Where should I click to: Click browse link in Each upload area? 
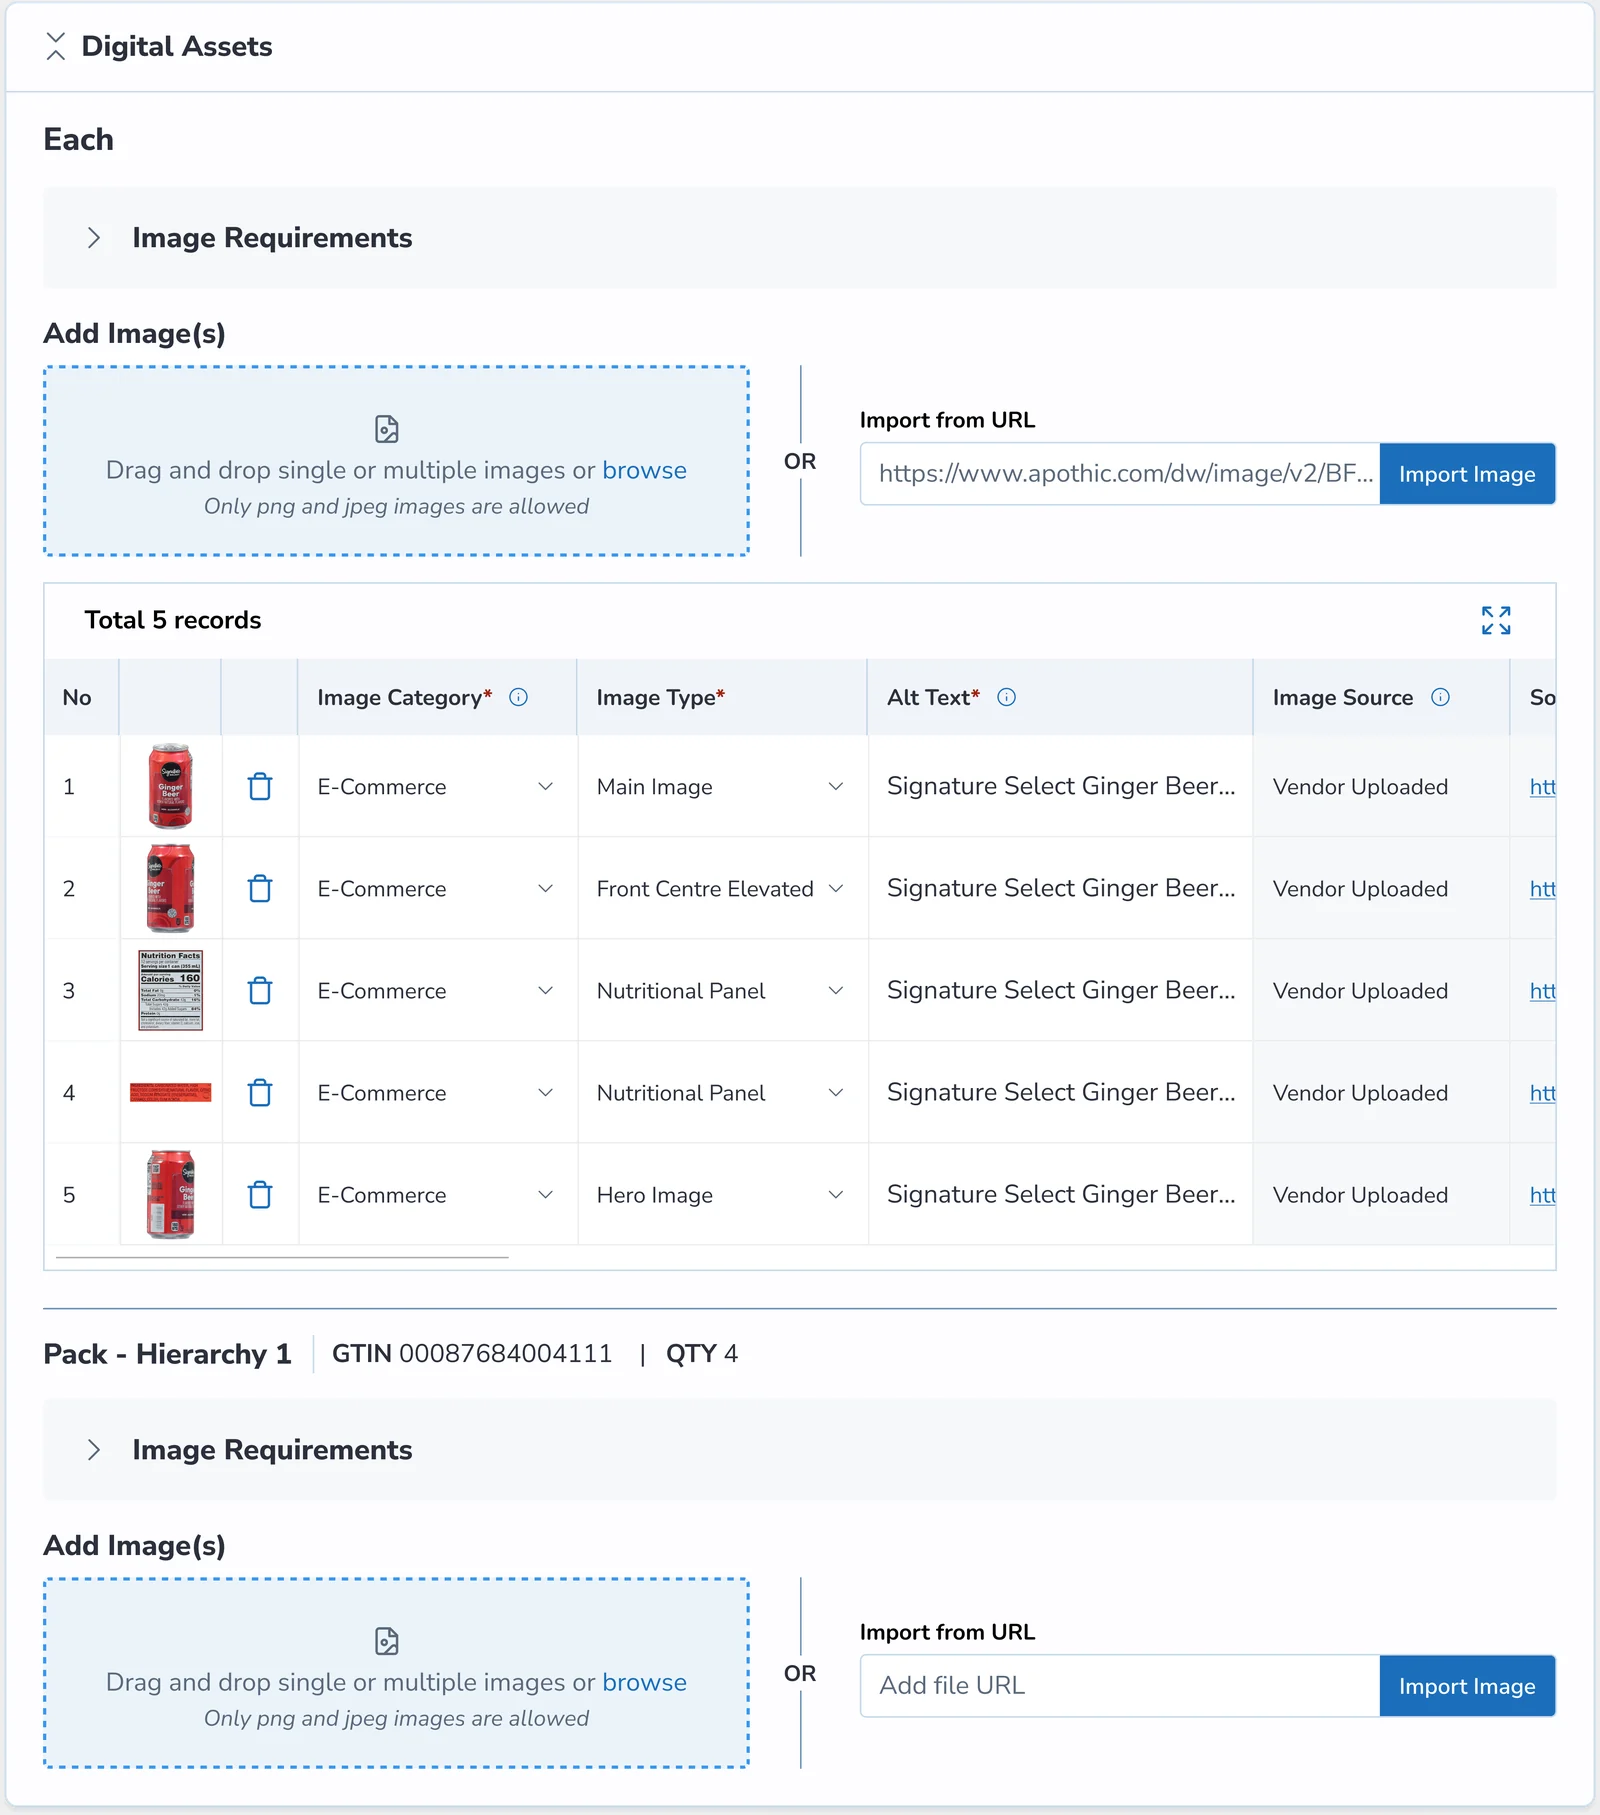644,470
